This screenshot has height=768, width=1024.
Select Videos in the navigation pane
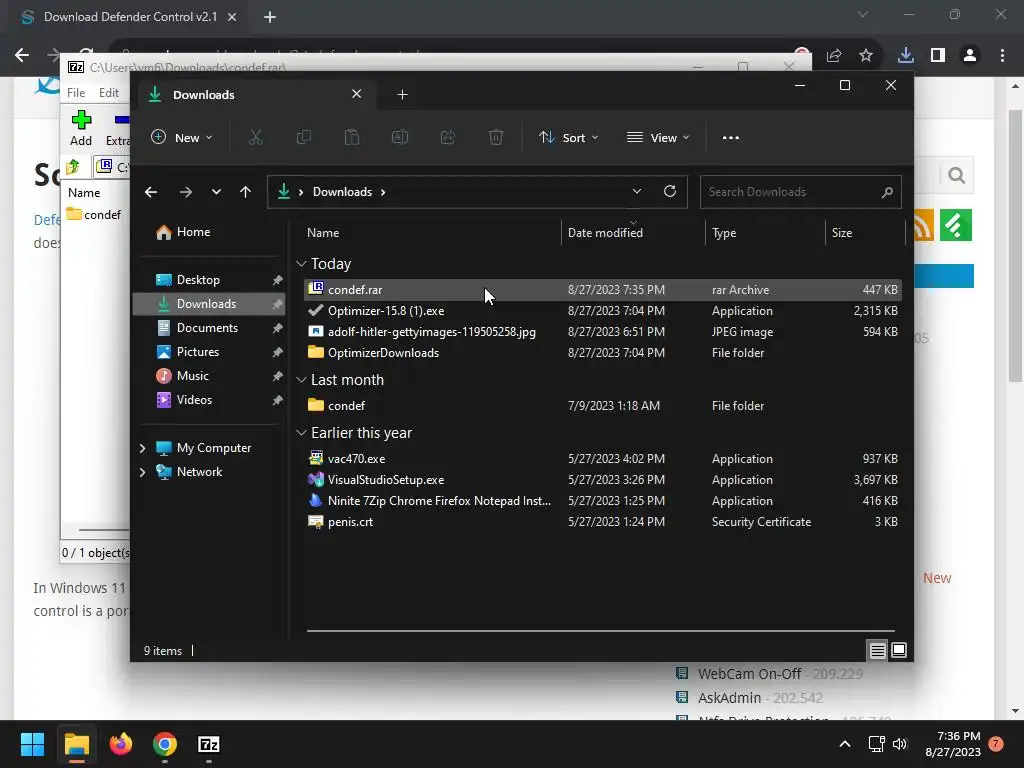pyautogui.click(x=209, y=400)
